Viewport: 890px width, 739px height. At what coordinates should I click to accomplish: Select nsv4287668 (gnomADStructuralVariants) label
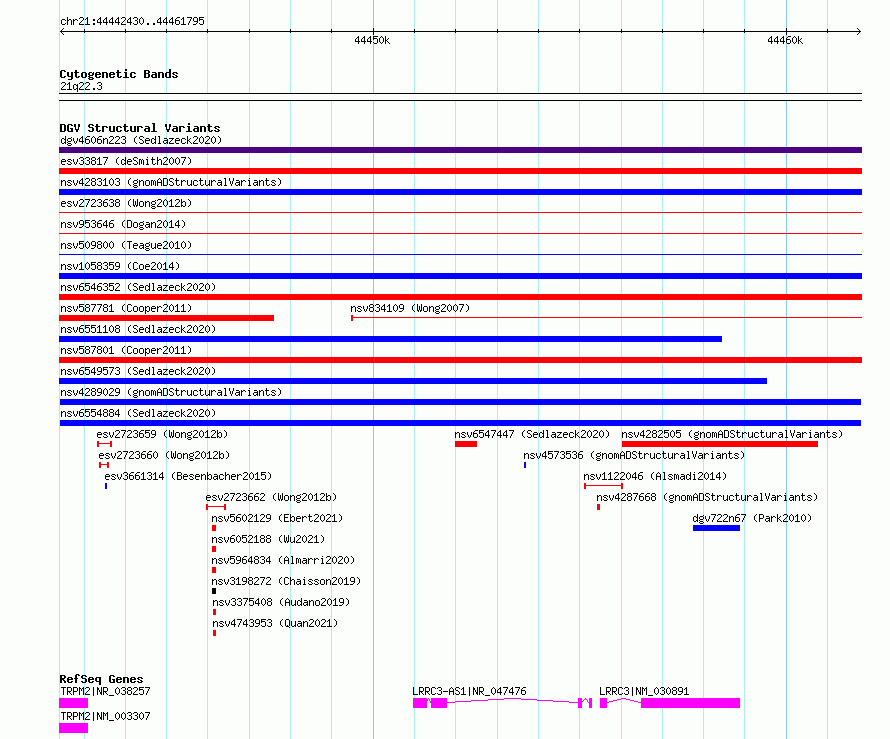(707, 497)
